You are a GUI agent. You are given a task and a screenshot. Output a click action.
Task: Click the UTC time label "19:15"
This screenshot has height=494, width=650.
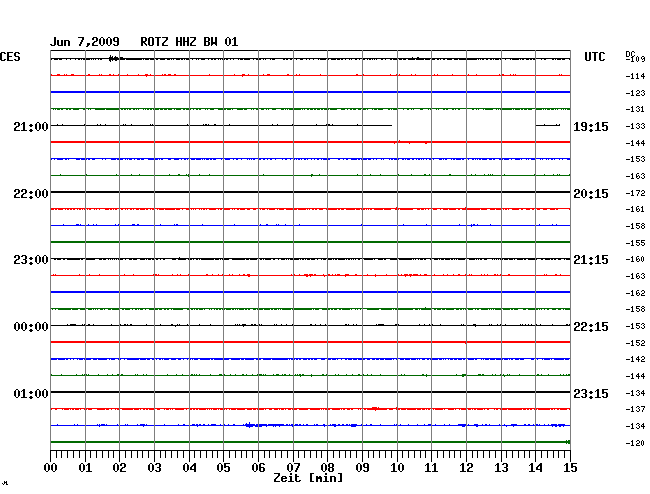[x=591, y=127]
